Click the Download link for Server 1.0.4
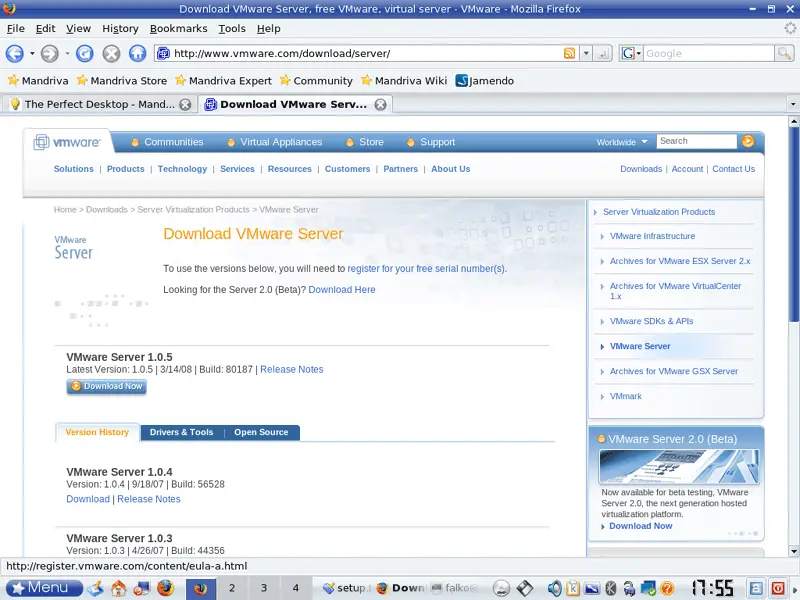The height and width of the screenshot is (600, 800). (88, 499)
